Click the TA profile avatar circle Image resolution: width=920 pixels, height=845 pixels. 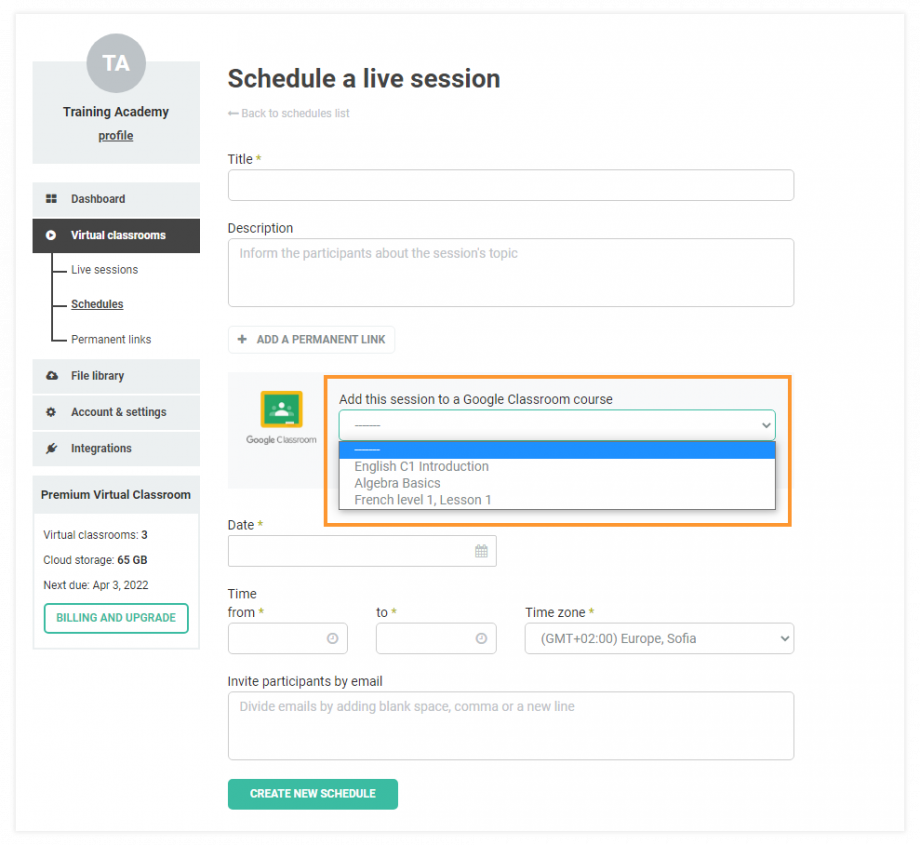115,63
